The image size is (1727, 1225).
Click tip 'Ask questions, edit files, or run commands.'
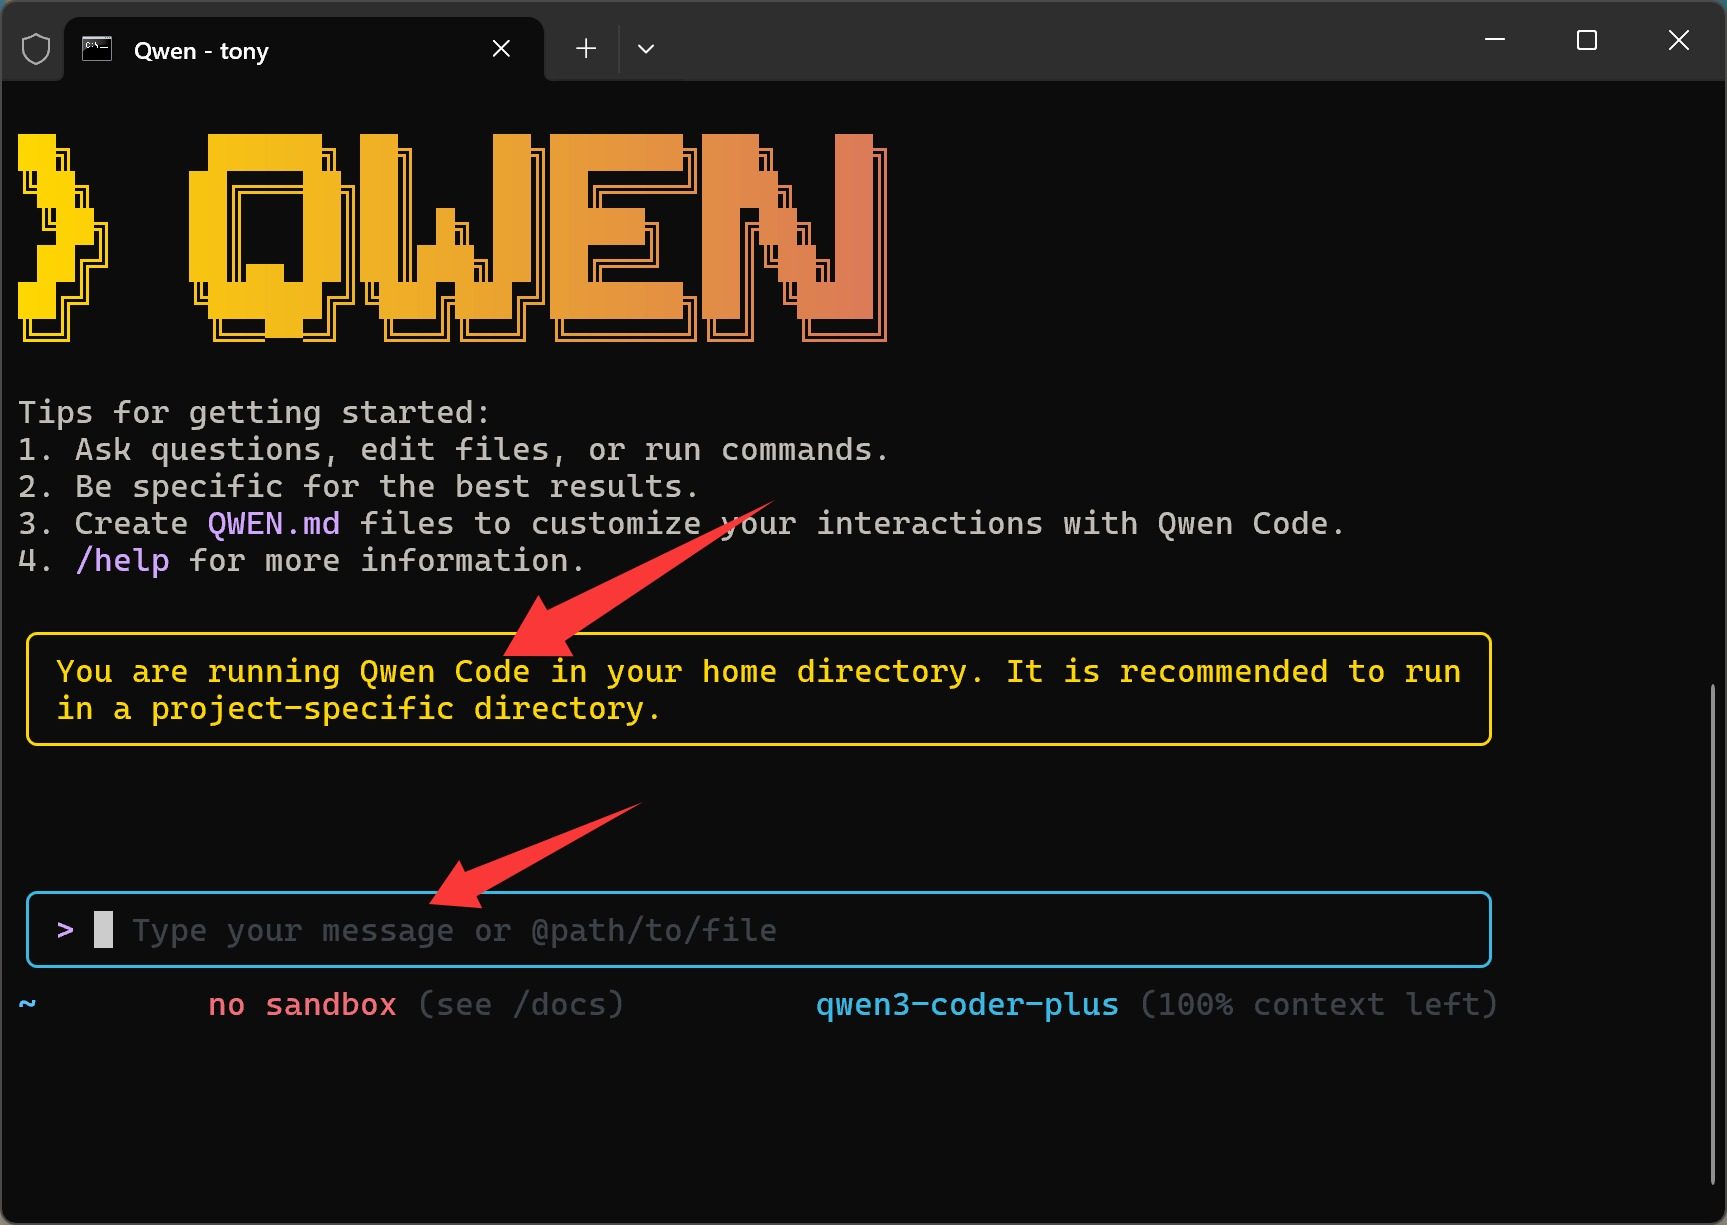point(481,450)
